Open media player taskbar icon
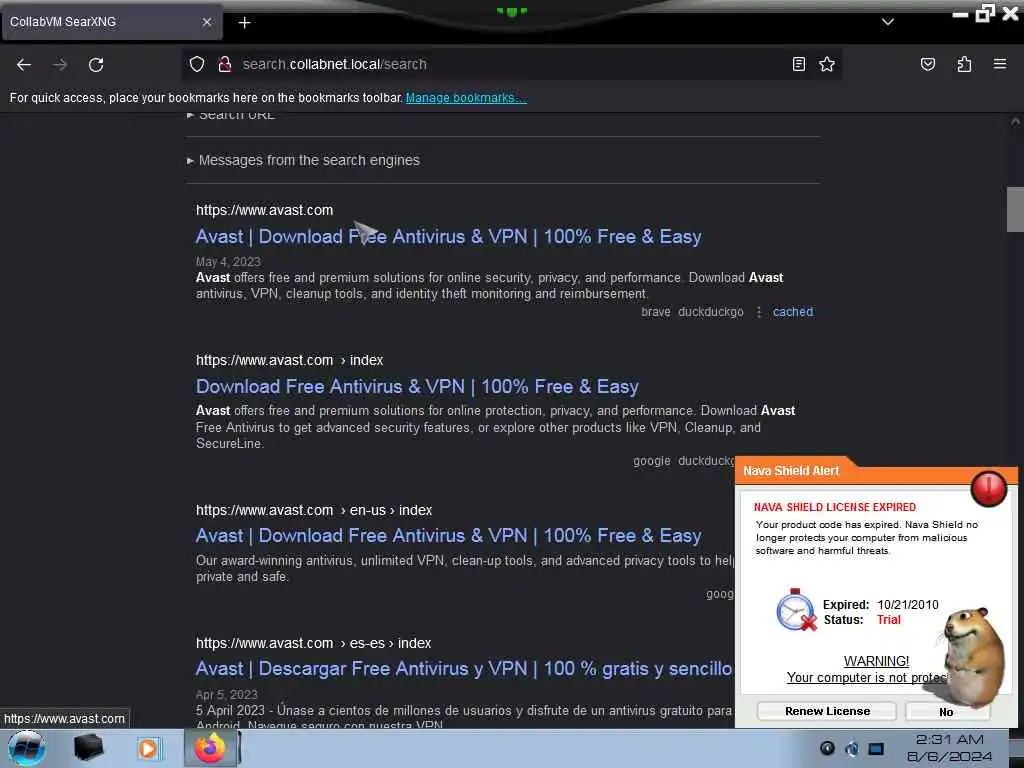The height and width of the screenshot is (768, 1024). coord(148,748)
